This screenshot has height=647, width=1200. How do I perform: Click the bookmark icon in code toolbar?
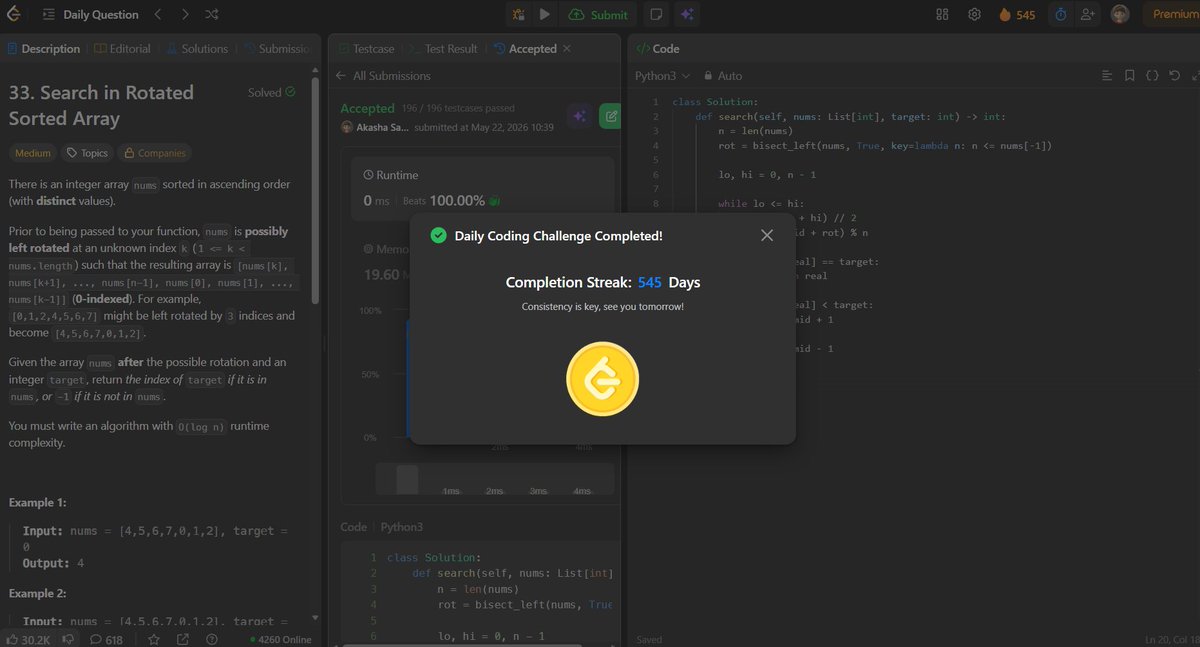point(1129,75)
